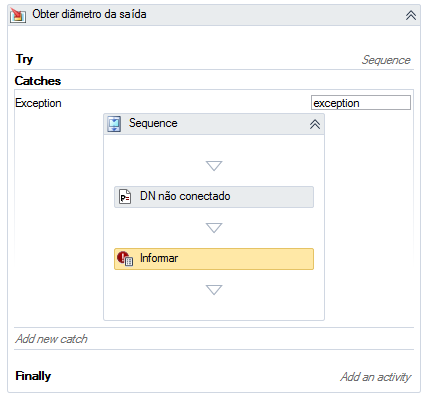Select the DN não conectado activity
426x399 pixels.
click(x=214, y=197)
